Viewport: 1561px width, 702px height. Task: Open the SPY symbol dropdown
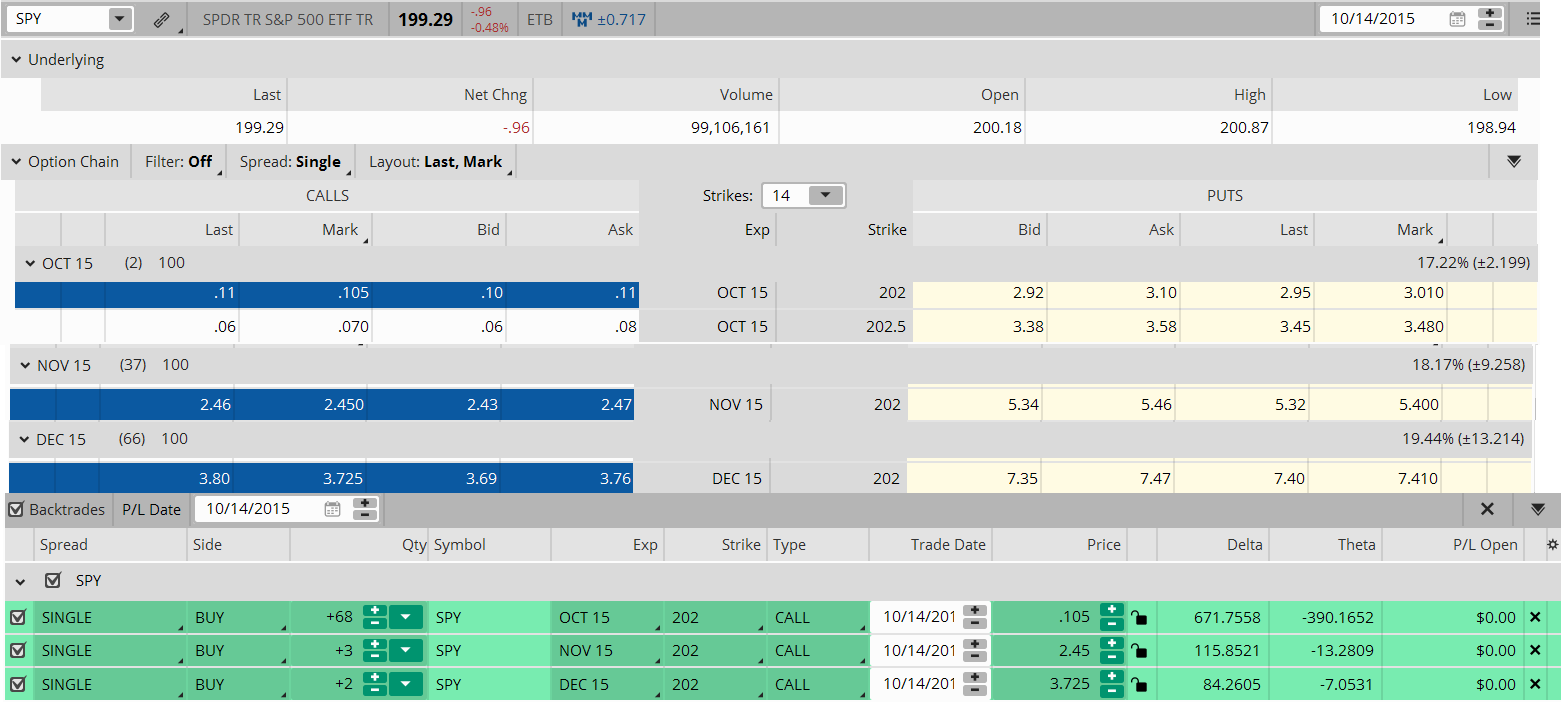[x=119, y=19]
